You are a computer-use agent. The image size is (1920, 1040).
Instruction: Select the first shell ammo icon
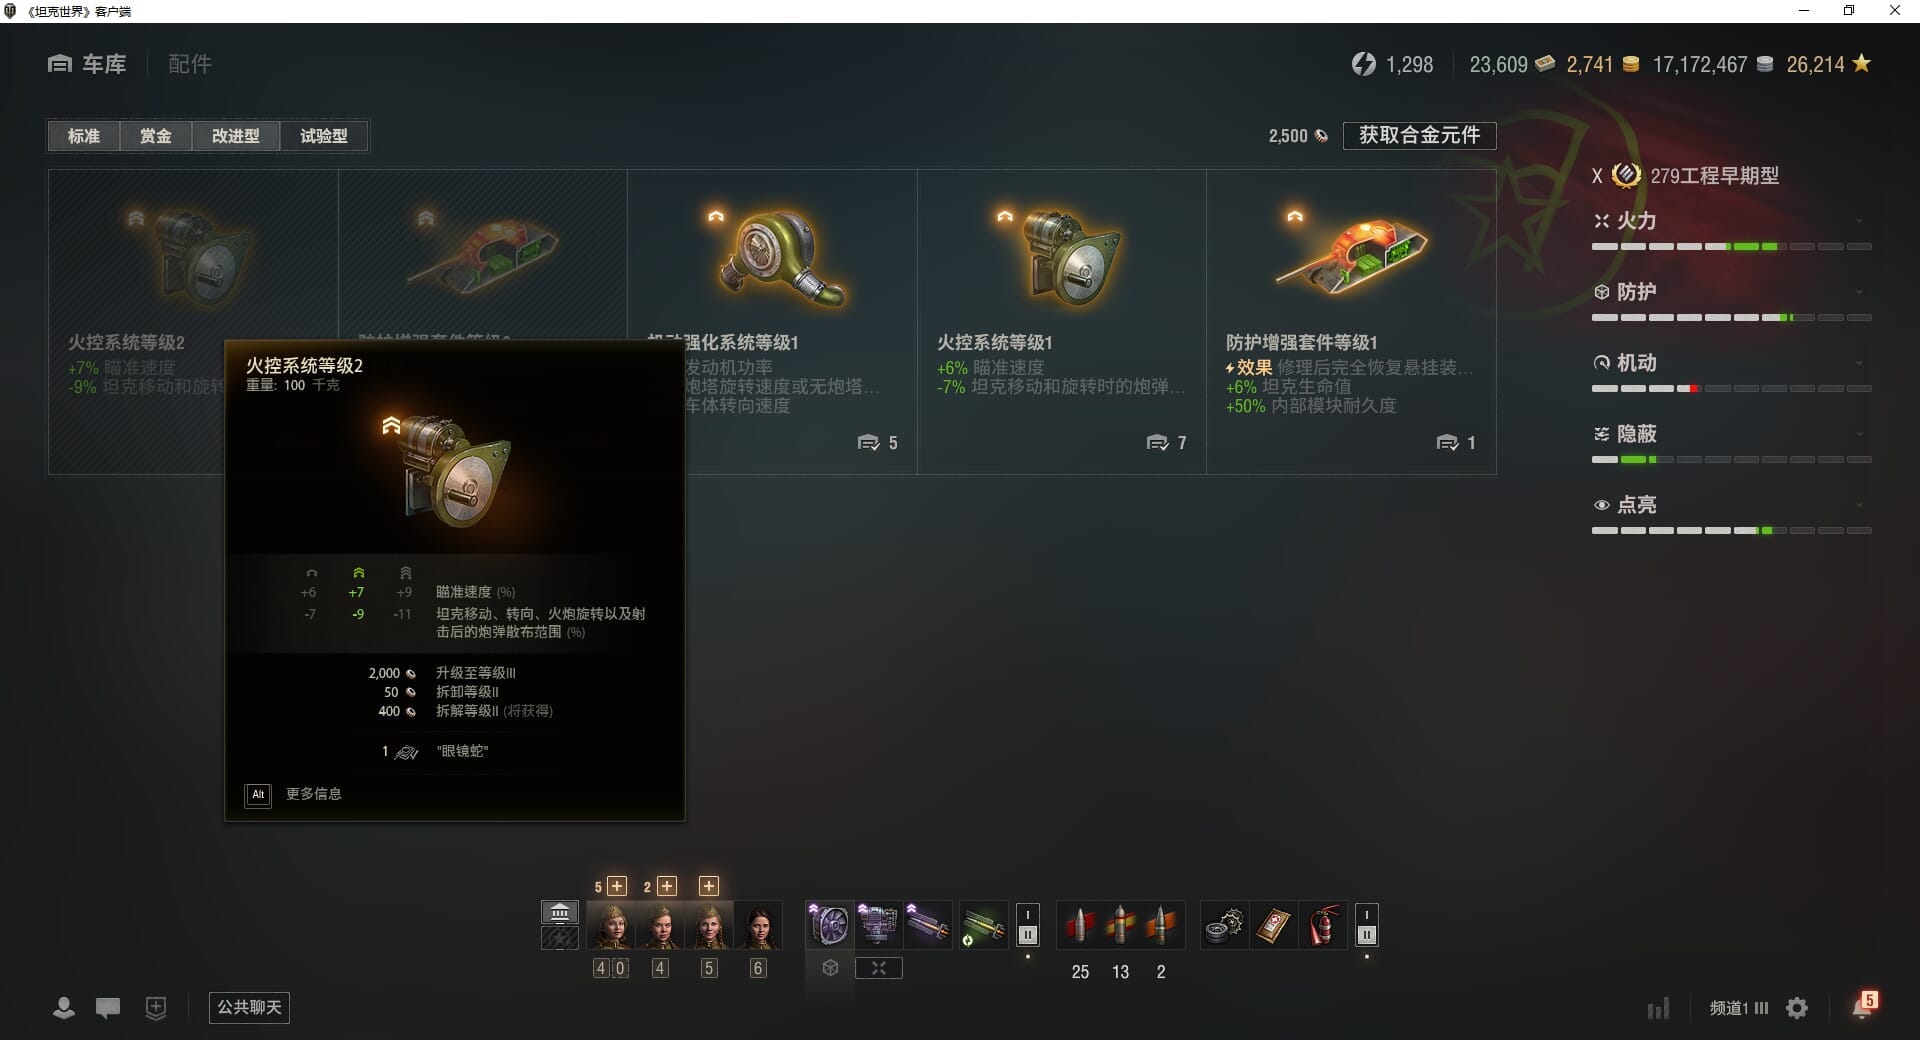coord(1079,926)
